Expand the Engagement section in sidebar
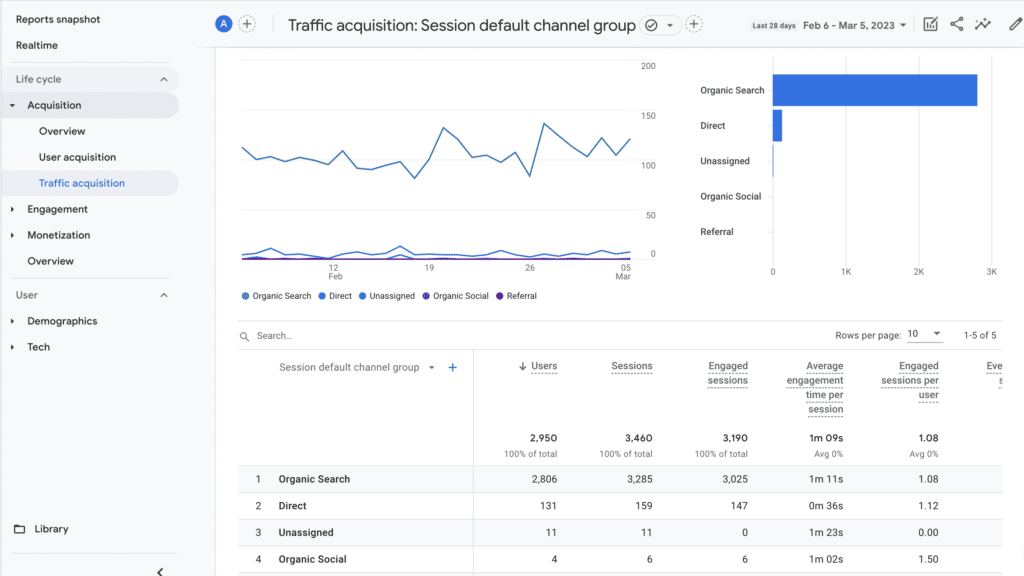Viewport: 1024px width, 576px height. [x=57, y=209]
